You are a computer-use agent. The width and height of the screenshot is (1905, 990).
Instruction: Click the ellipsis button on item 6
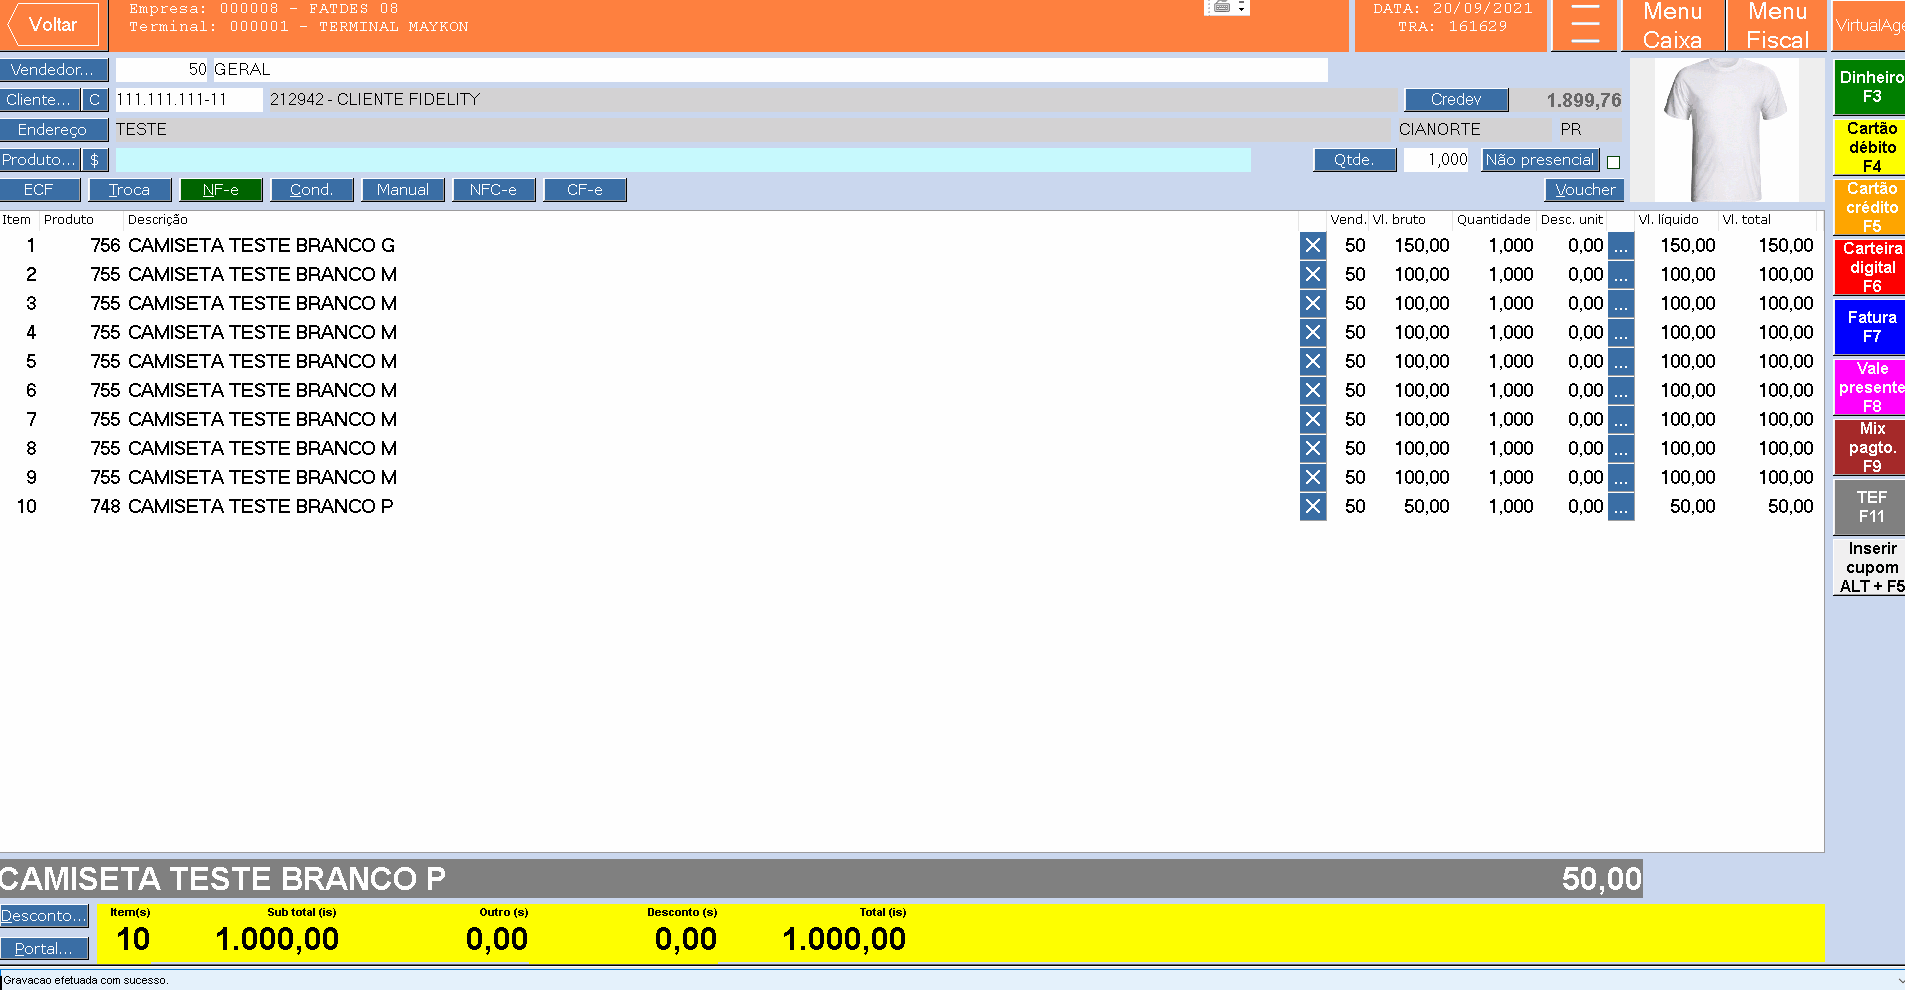click(x=1621, y=391)
